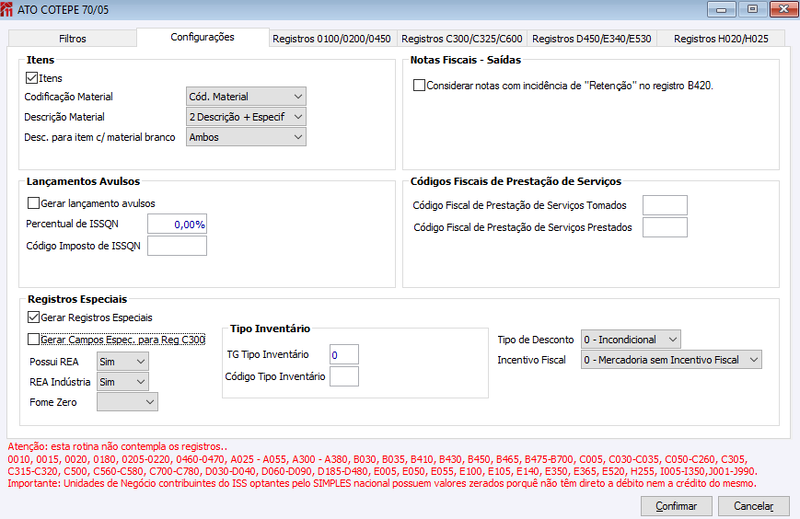Screen dimensions: 800x519
Task: Check Gerar lançamento avulsos
Action: [33, 203]
